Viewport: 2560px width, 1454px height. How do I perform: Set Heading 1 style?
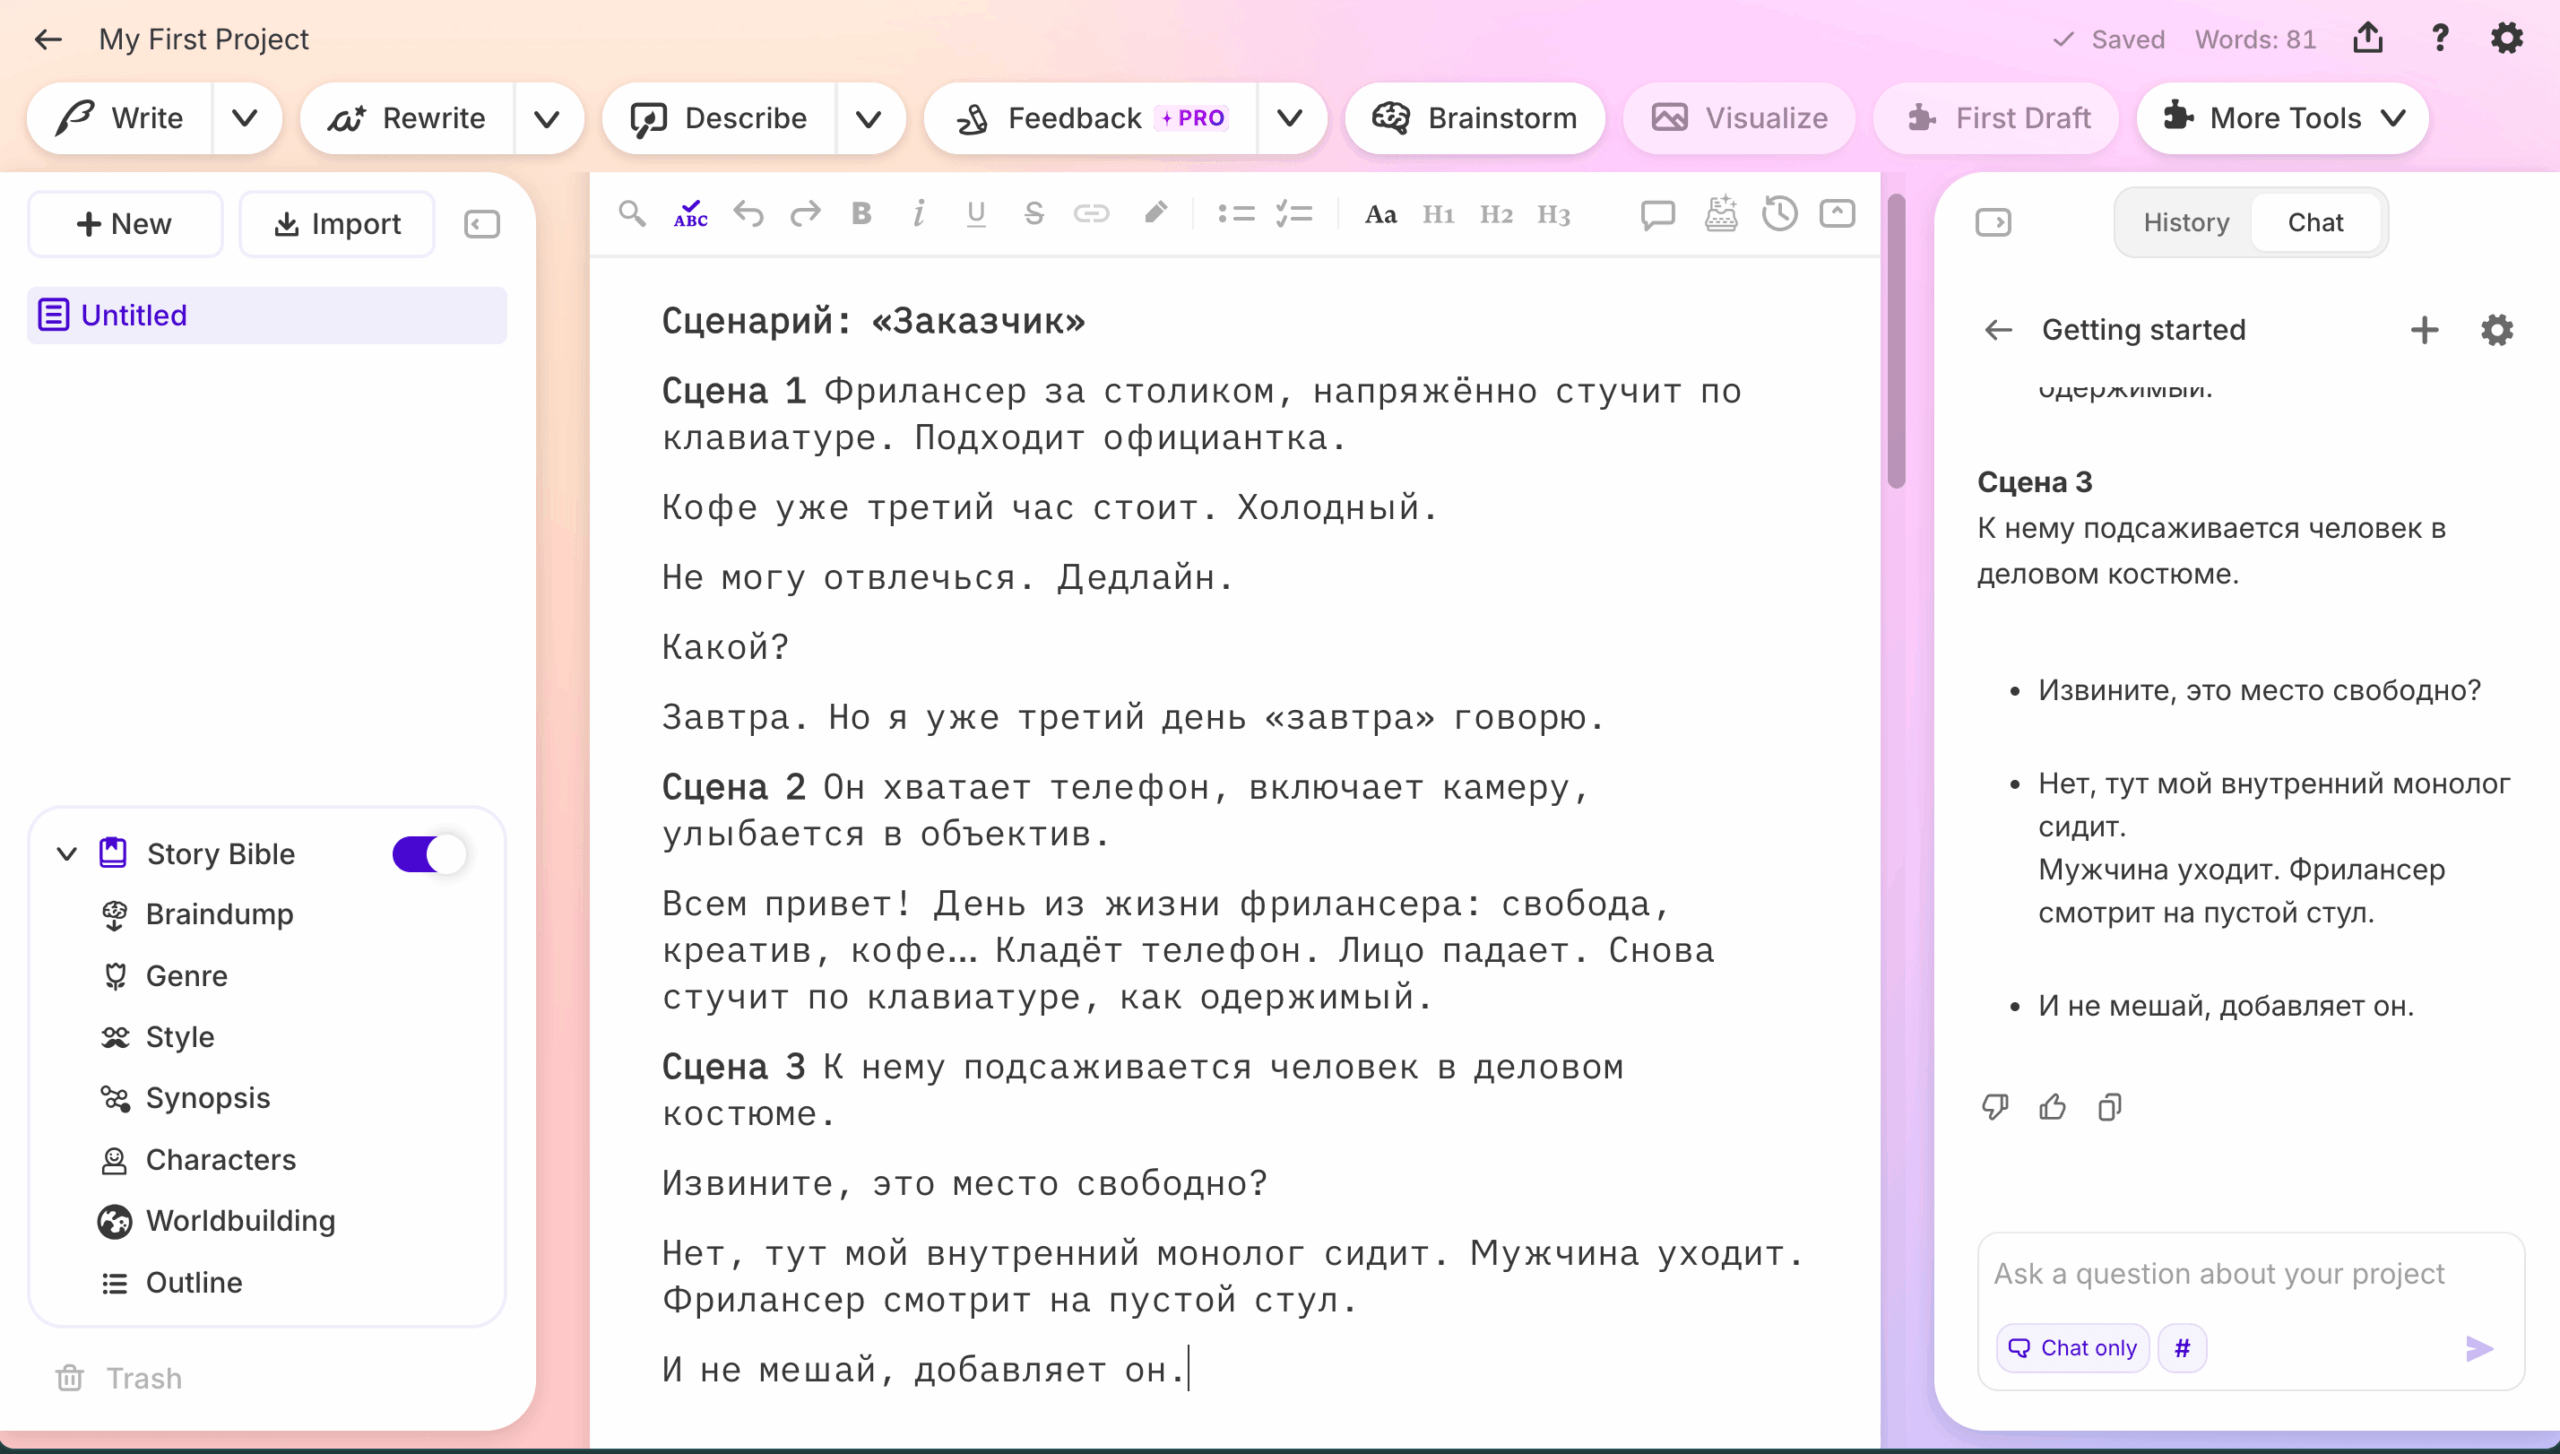point(1438,214)
